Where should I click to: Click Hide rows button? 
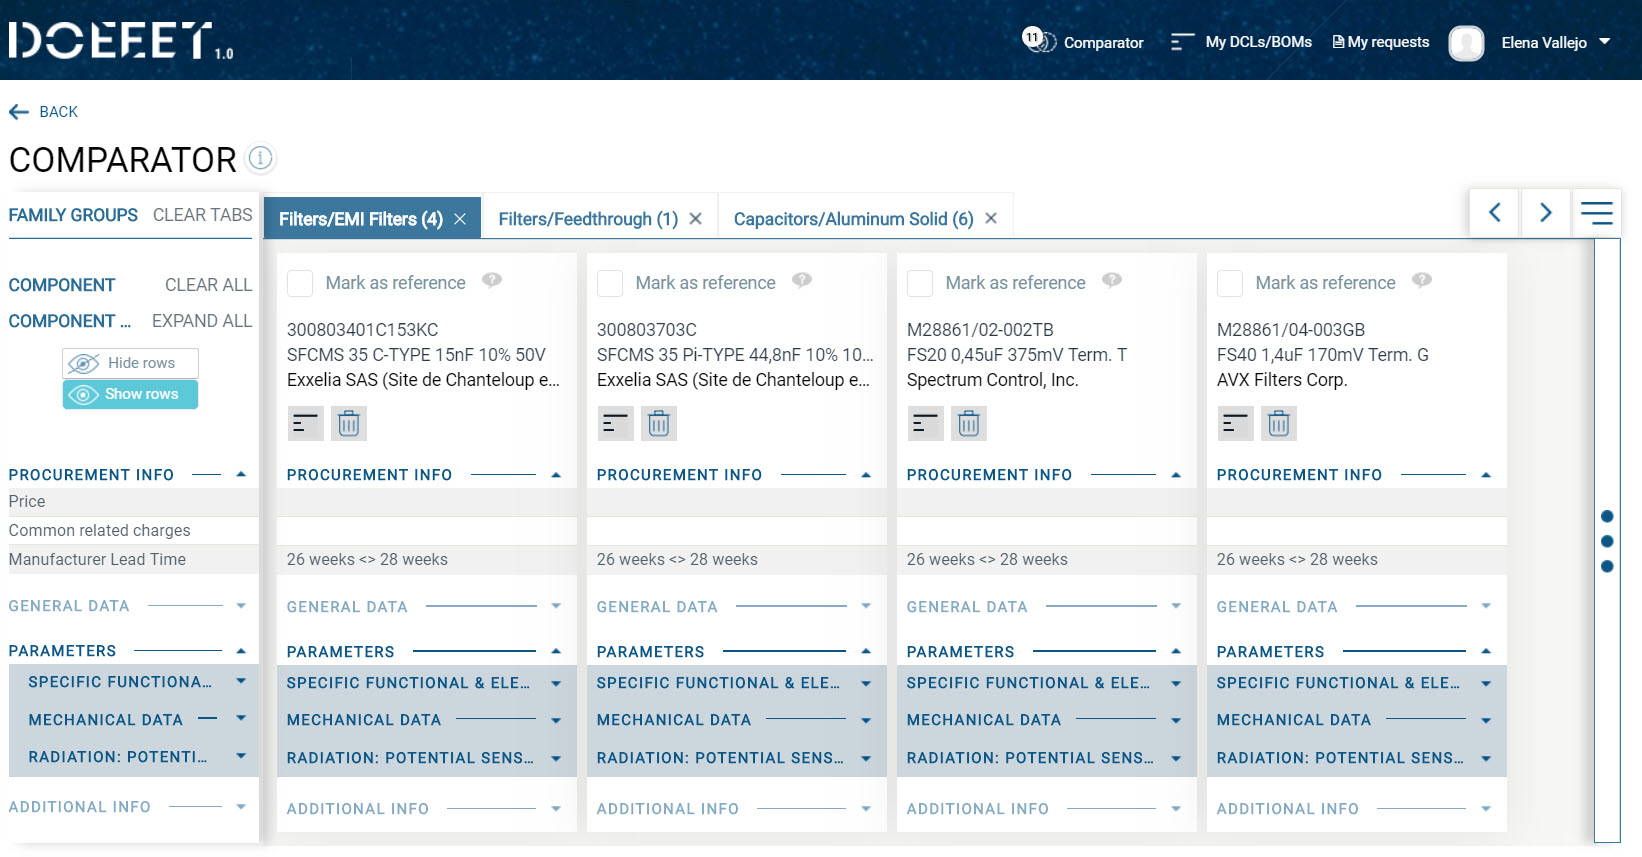pos(130,363)
